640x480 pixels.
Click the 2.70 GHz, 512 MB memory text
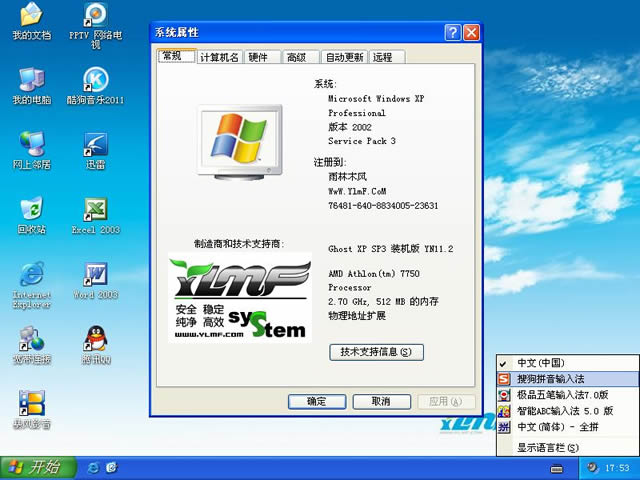coord(383,302)
